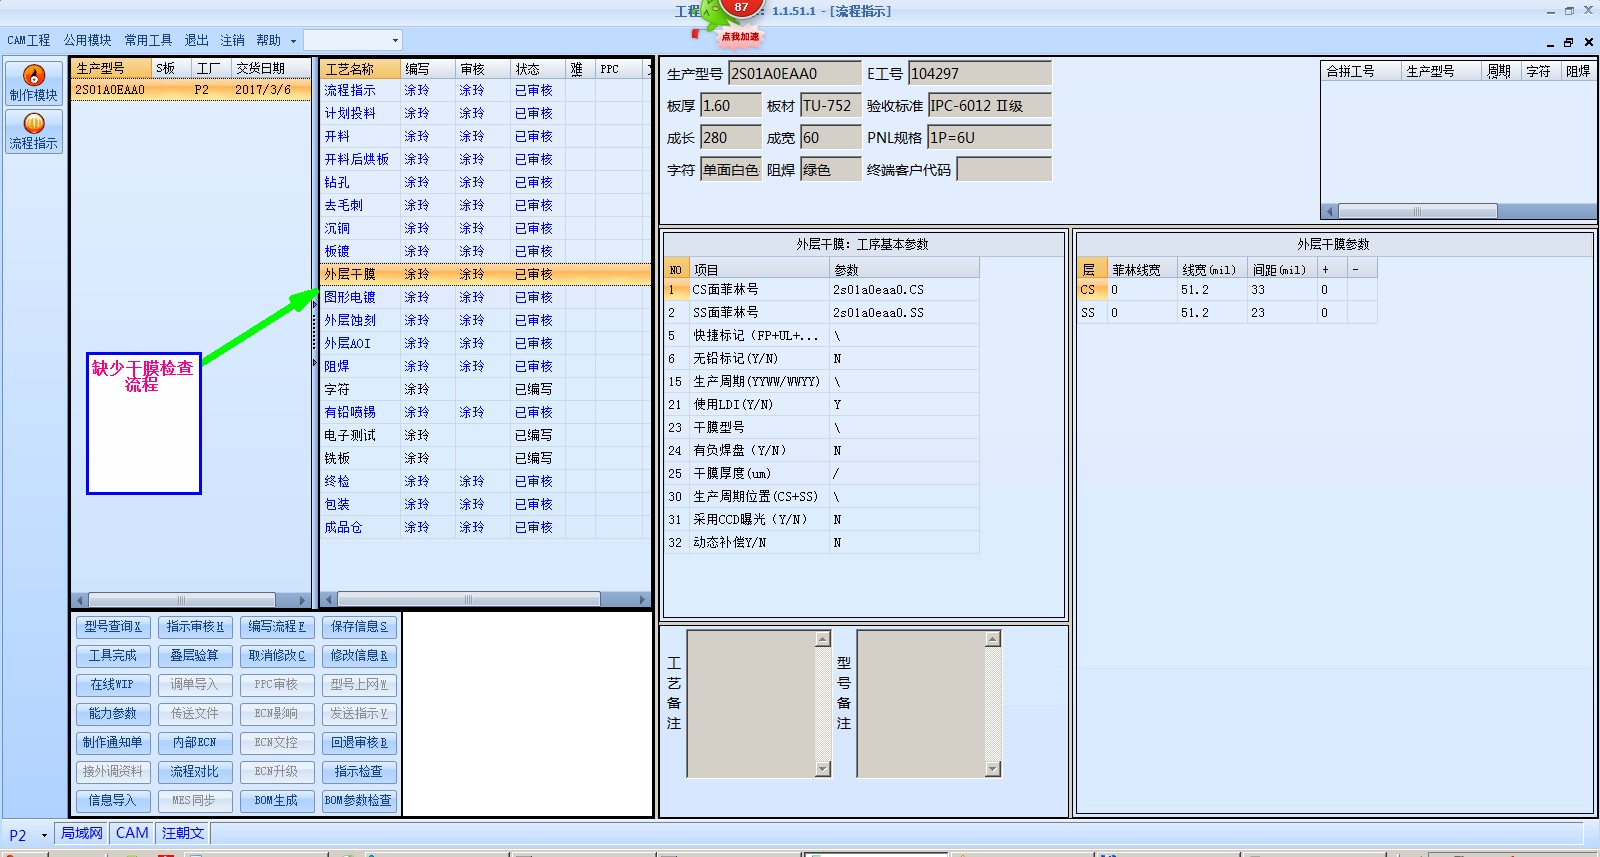Expand the arrow next to 帮助
Viewport: 1600px width, 857px height.
pos(293,41)
